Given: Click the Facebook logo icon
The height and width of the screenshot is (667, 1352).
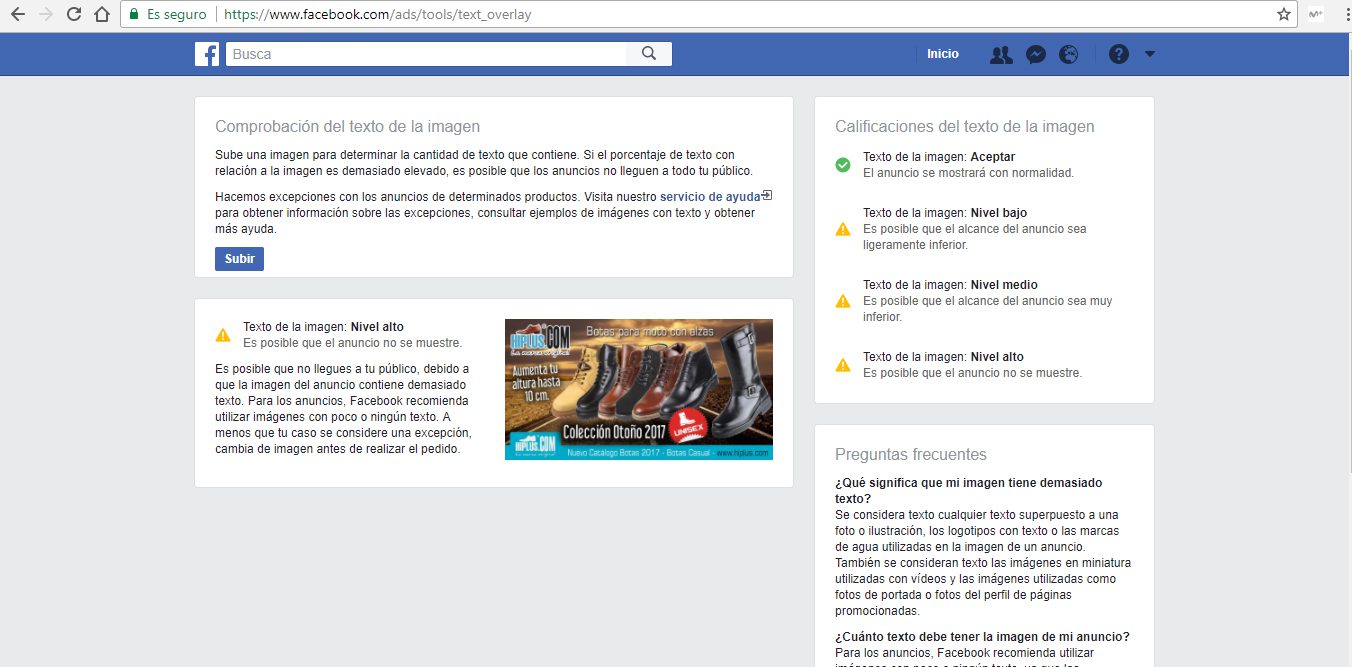Looking at the screenshot, I should pos(207,54).
